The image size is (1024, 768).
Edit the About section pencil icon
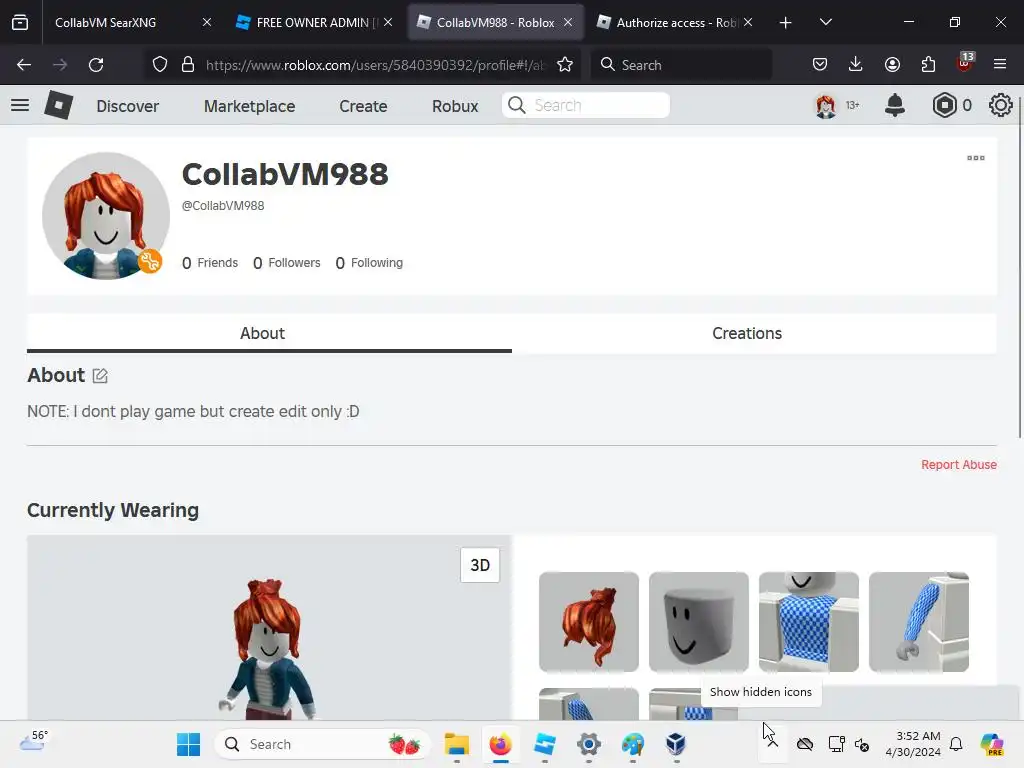coord(100,376)
